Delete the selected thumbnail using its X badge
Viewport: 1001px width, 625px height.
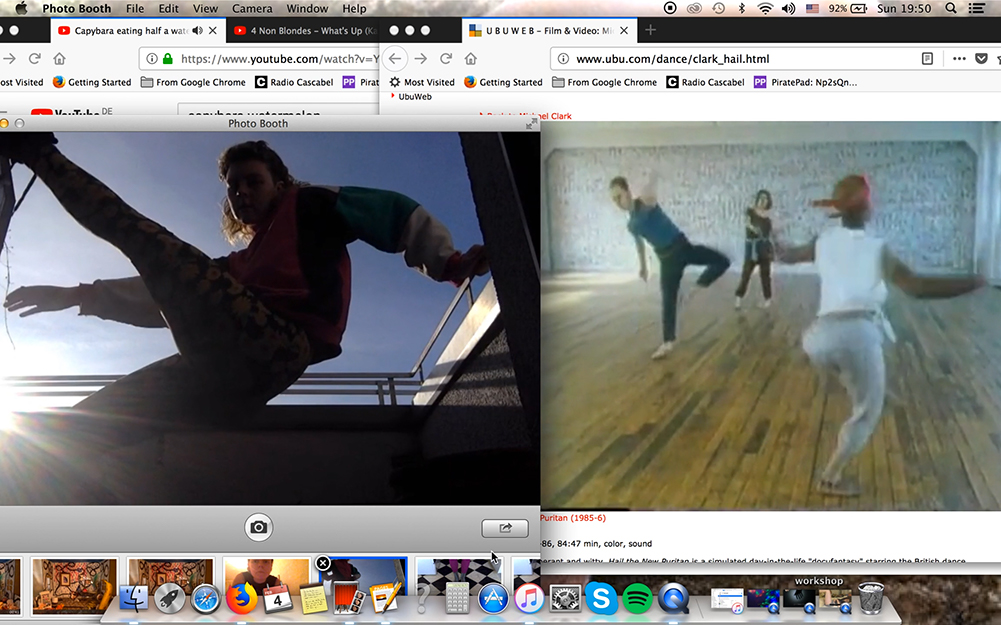tap(323, 563)
